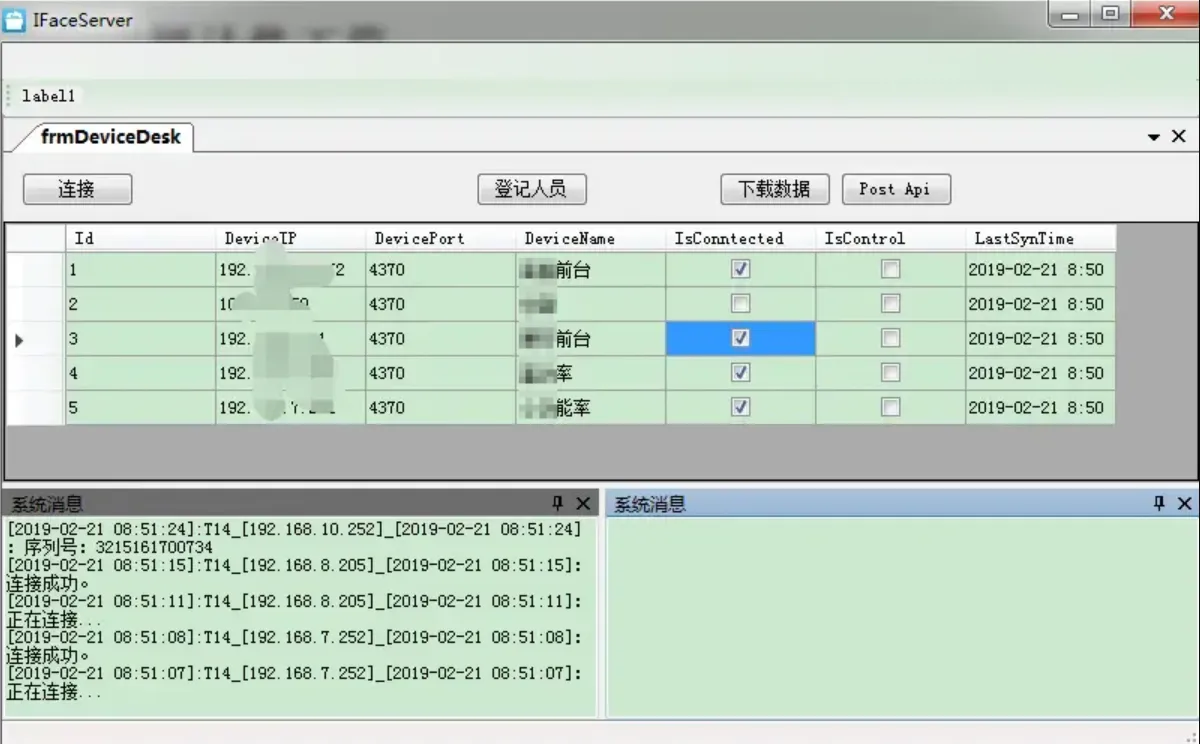Toggle IsConnected checkbox for row 4
Image resolution: width=1200 pixels, height=744 pixels.
click(740, 372)
